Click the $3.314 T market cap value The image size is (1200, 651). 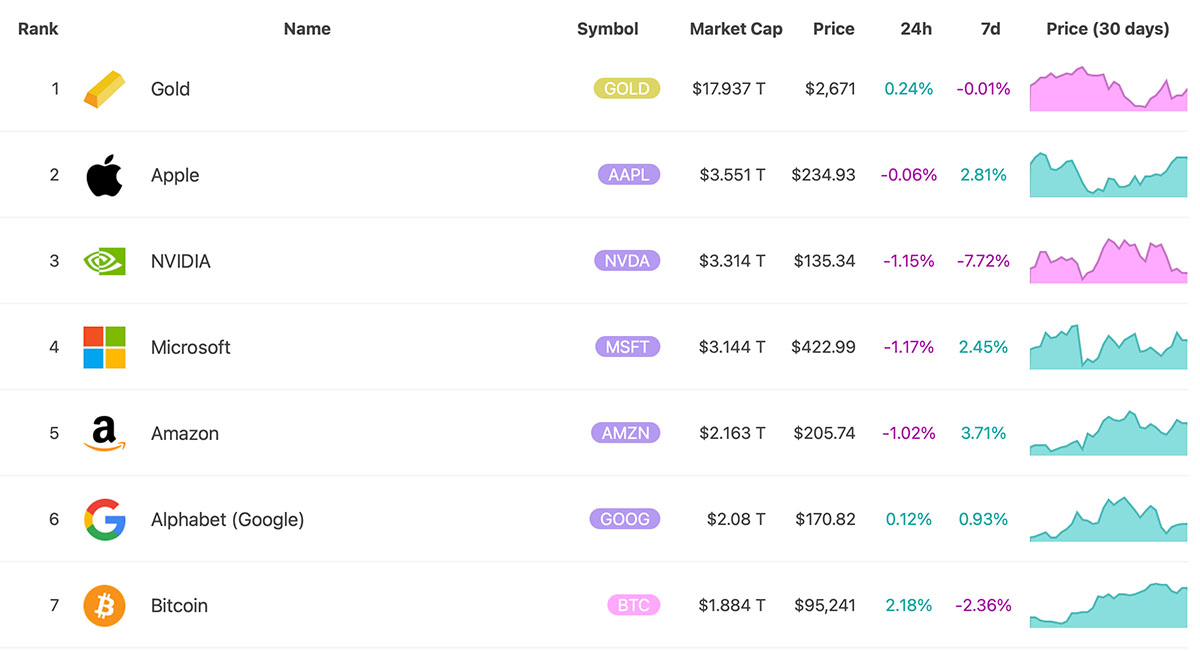(733, 261)
